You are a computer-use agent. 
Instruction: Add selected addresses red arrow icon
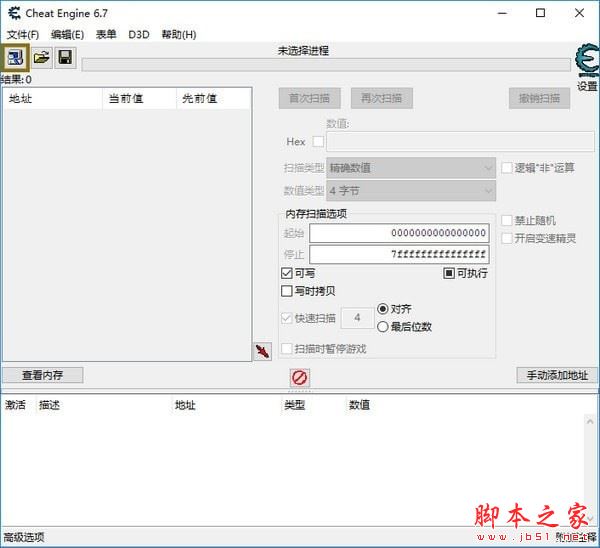pos(262,351)
